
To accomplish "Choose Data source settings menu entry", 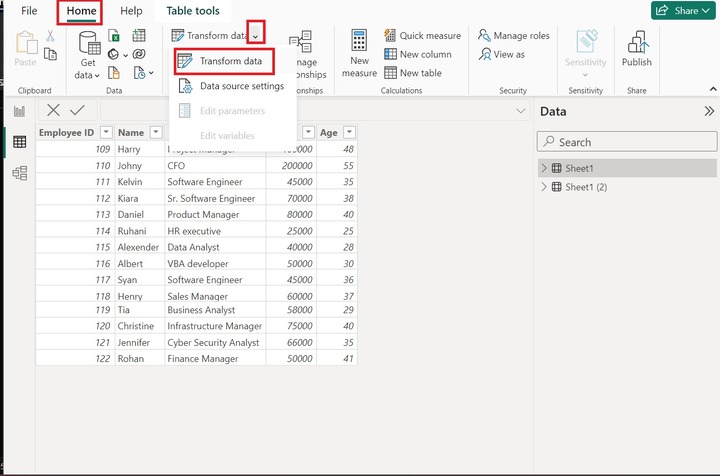I will (241, 86).
